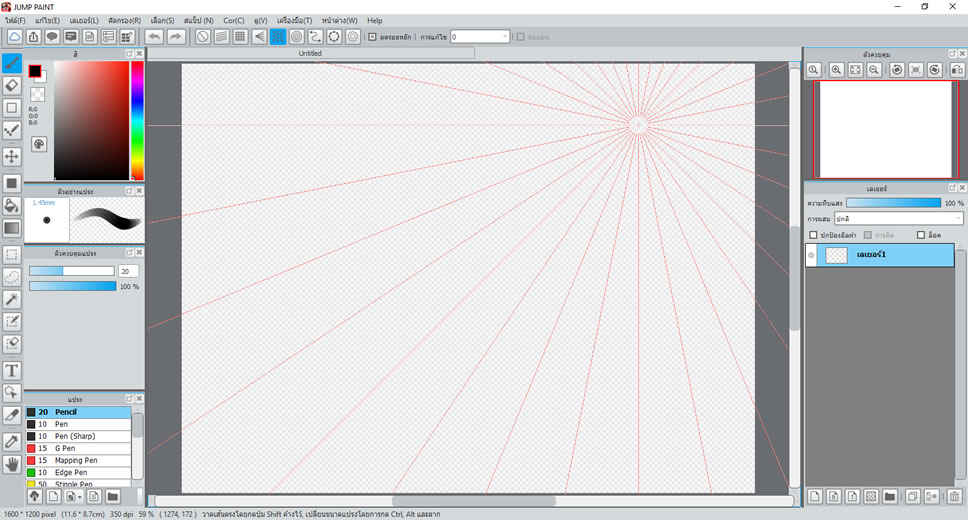Open the เลเยอร์(L) menu
Image resolution: width=968 pixels, height=520 pixels.
[x=84, y=20]
